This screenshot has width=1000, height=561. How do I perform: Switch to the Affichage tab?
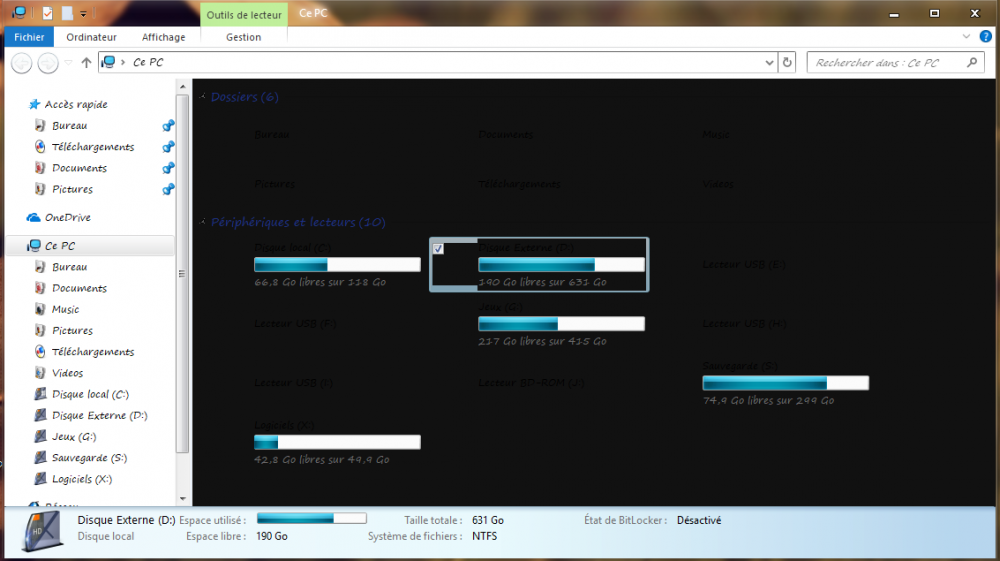coord(163,37)
